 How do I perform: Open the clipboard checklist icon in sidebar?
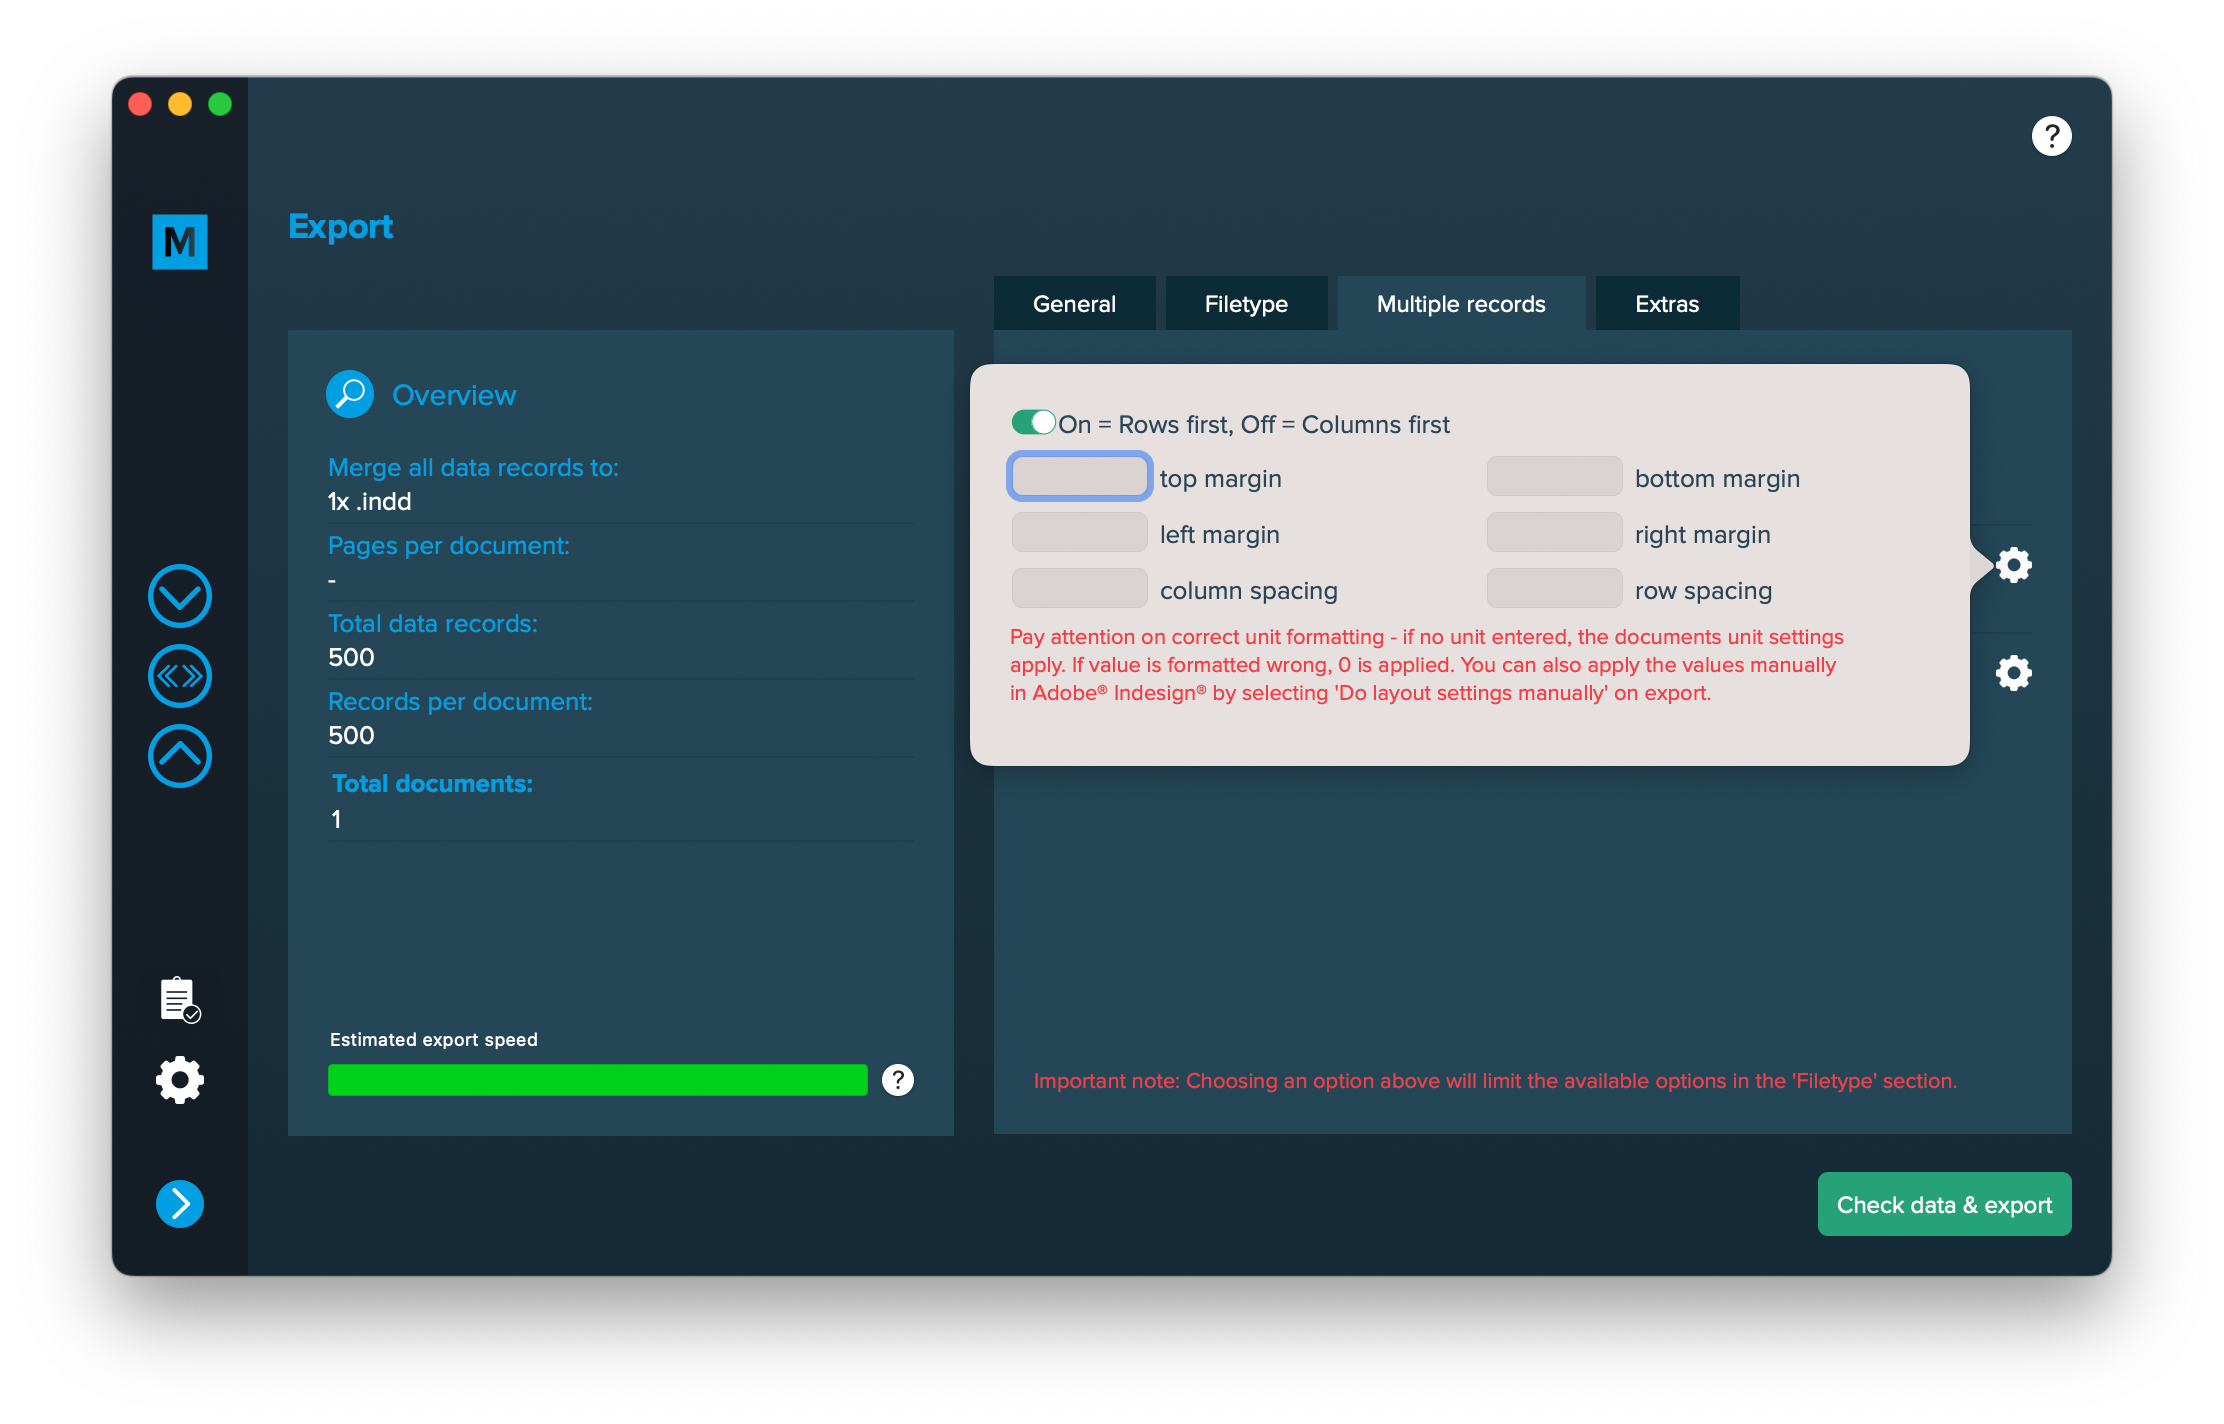tap(180, 999)
